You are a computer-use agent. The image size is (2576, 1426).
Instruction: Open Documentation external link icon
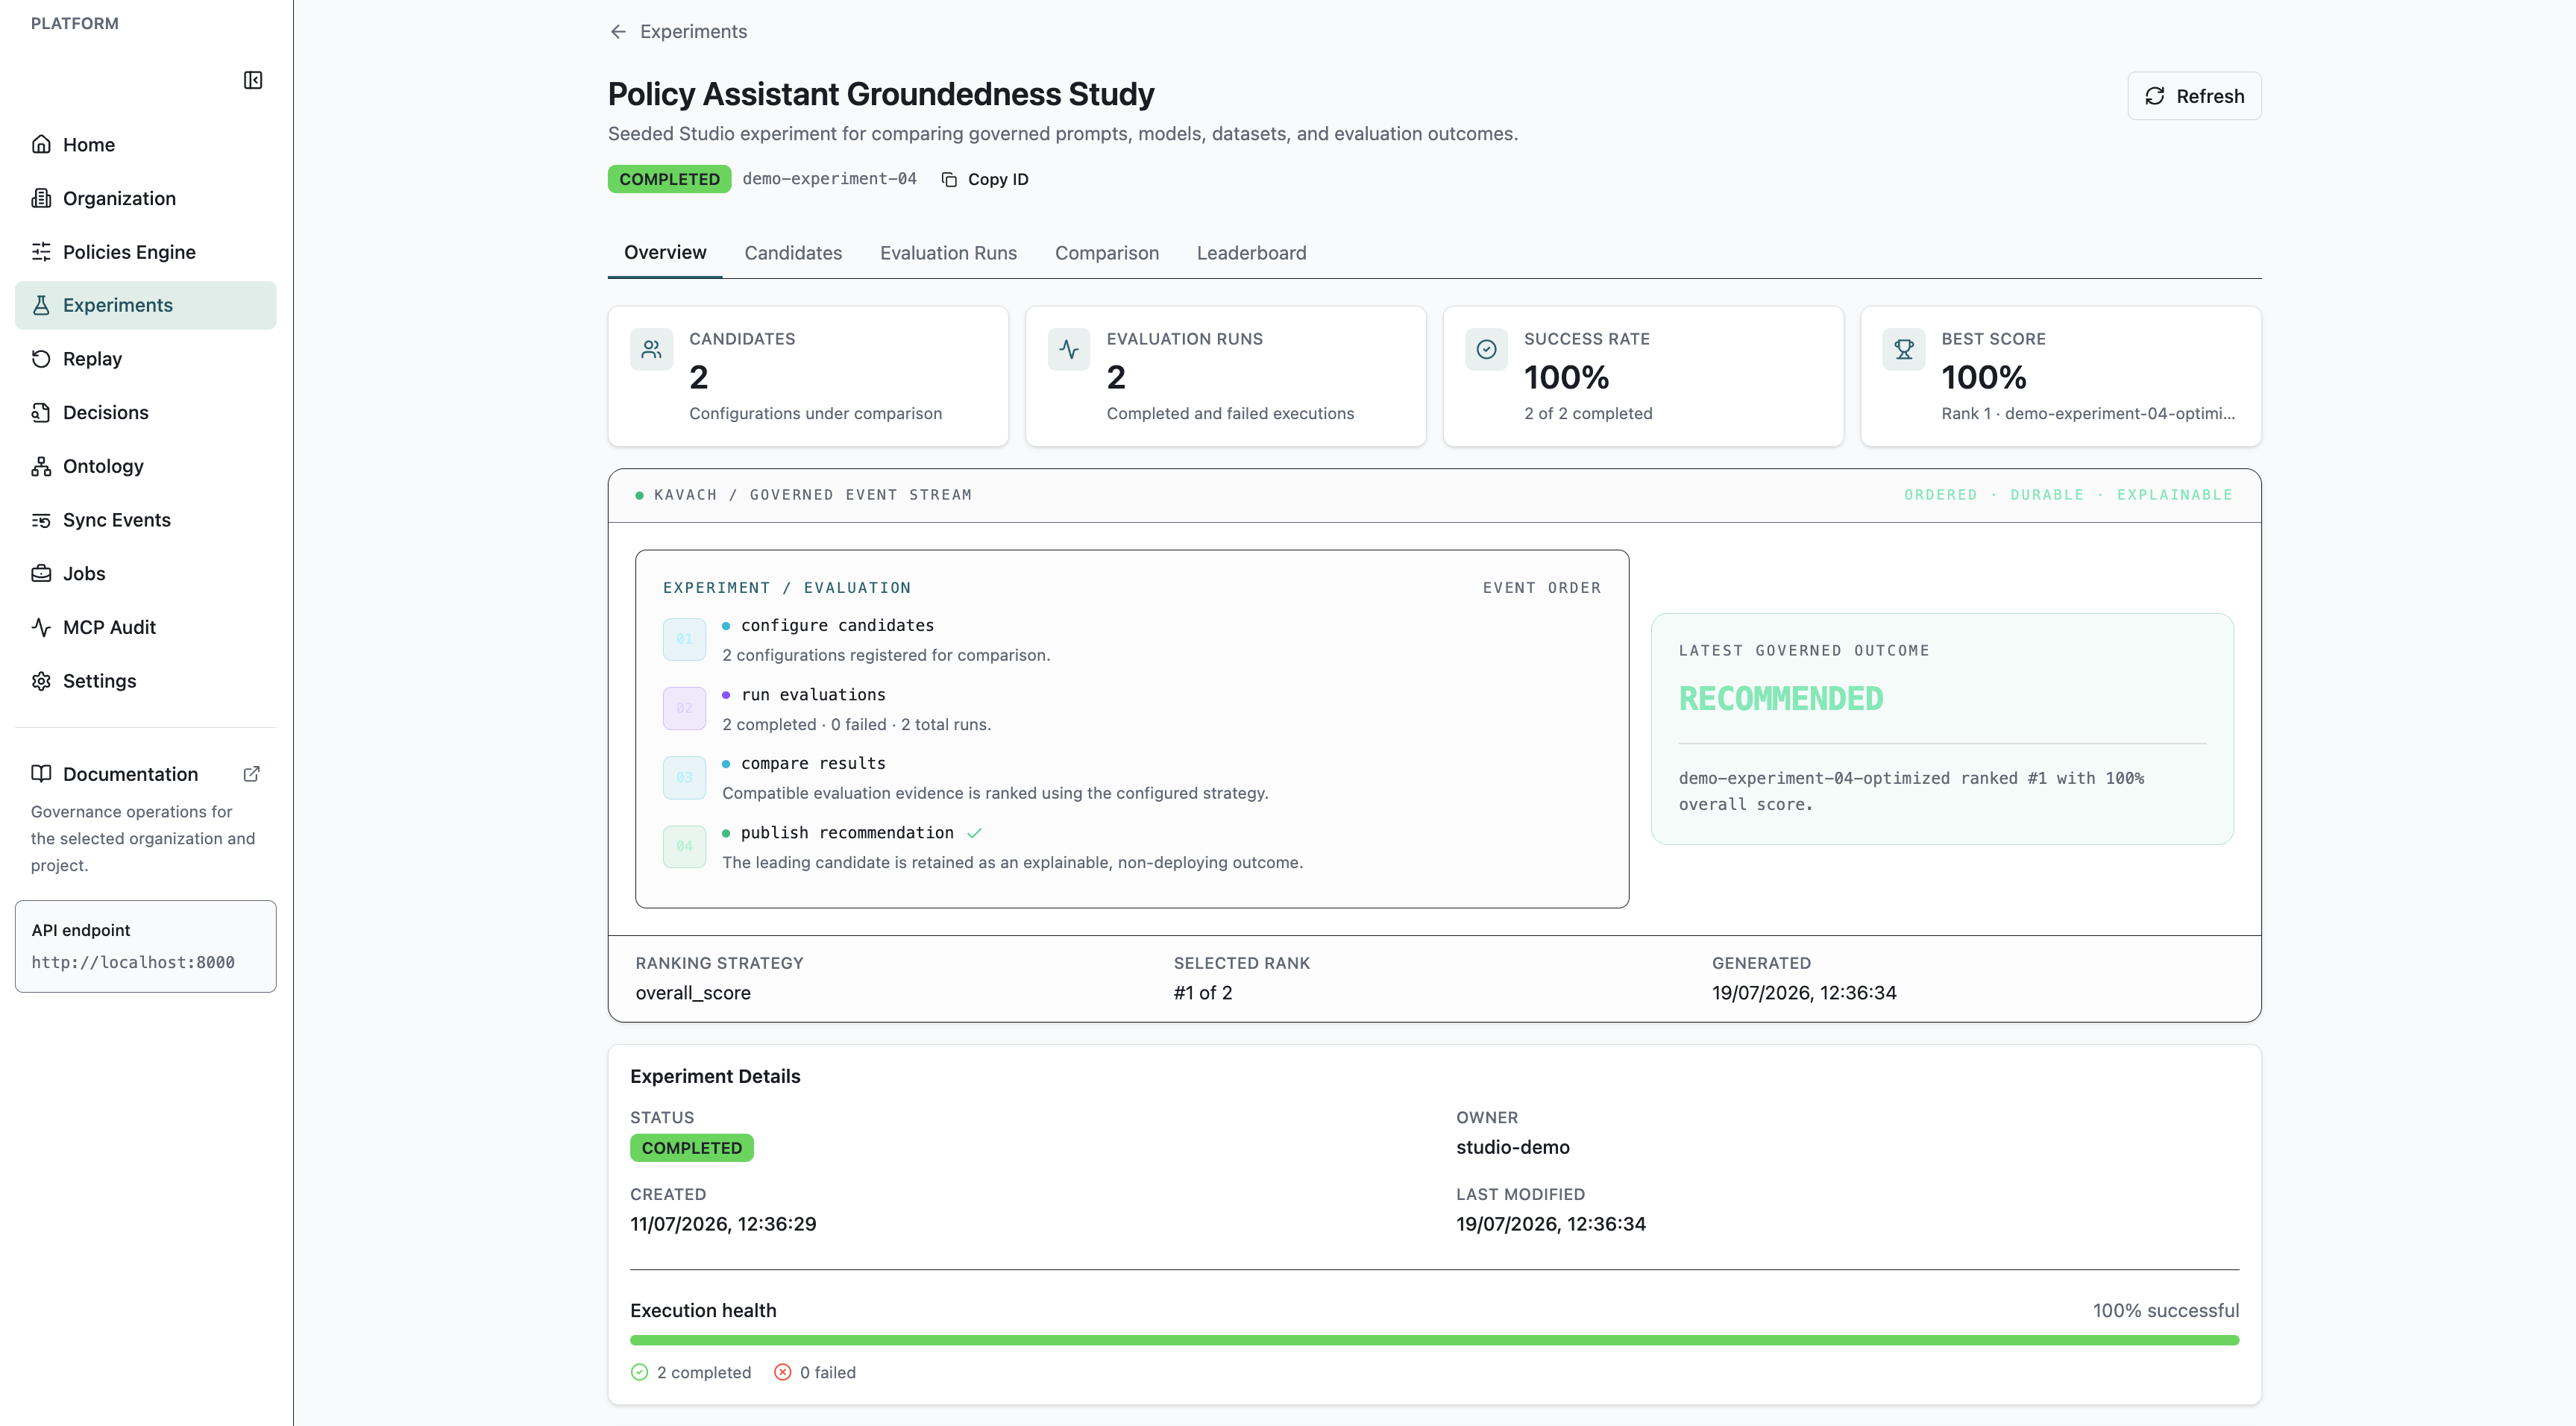[x=252, y=774]
